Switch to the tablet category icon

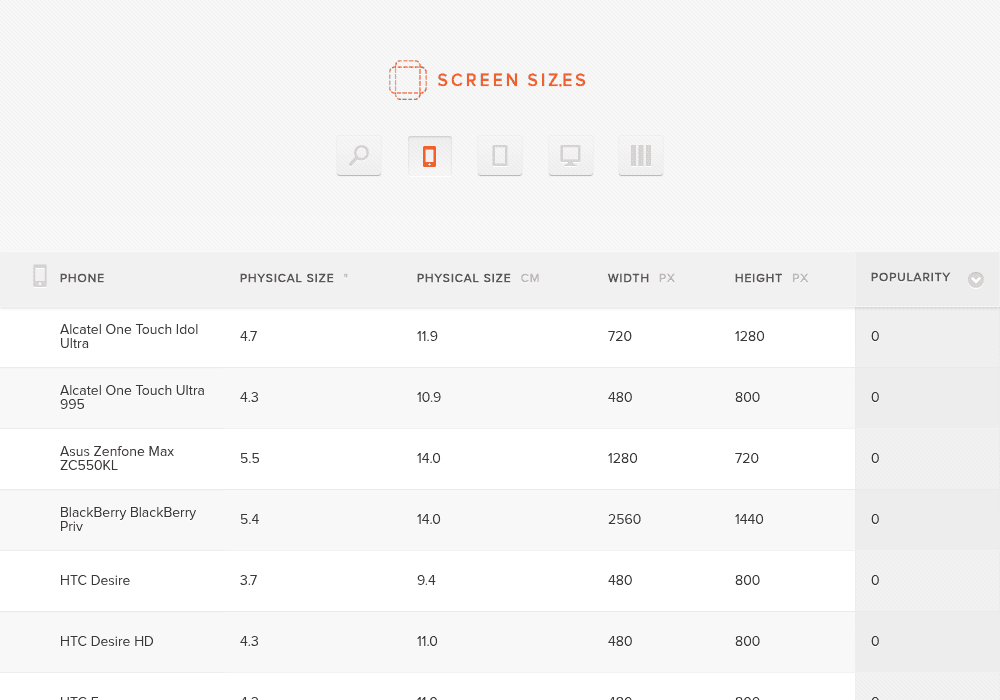[500, 156]
